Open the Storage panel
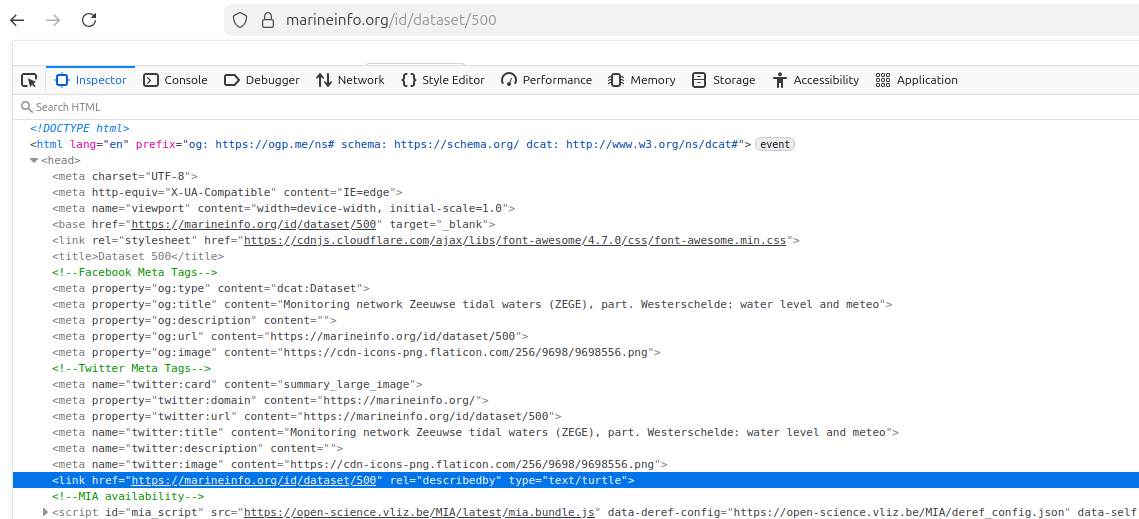 pyautogui.click(x=723, y=80)
